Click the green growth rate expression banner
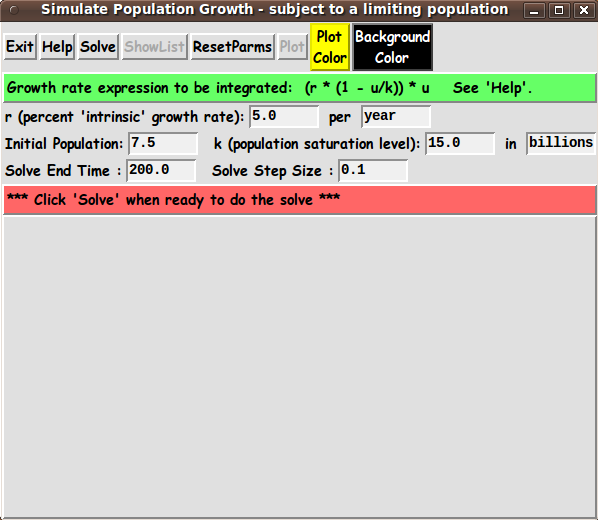The image size is (598, 520). tap(299, 88)
